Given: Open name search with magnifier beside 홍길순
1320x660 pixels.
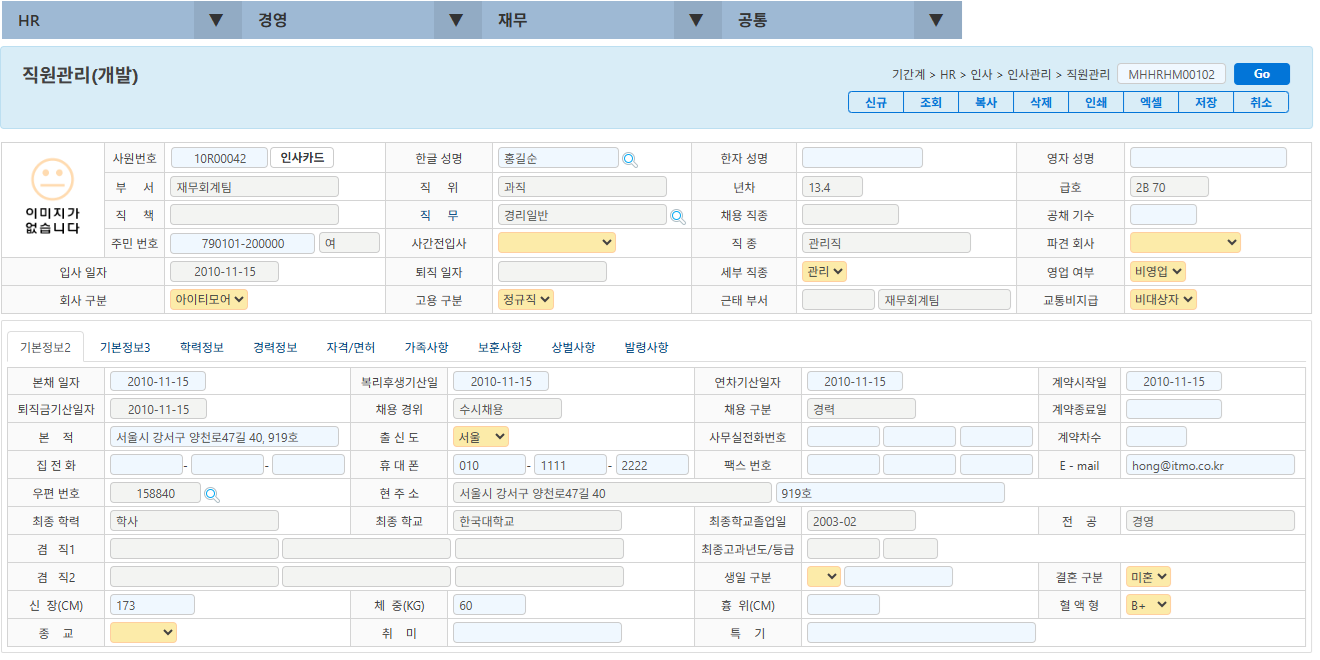Looking at the screenshot, I should click(x=628, y=157).
